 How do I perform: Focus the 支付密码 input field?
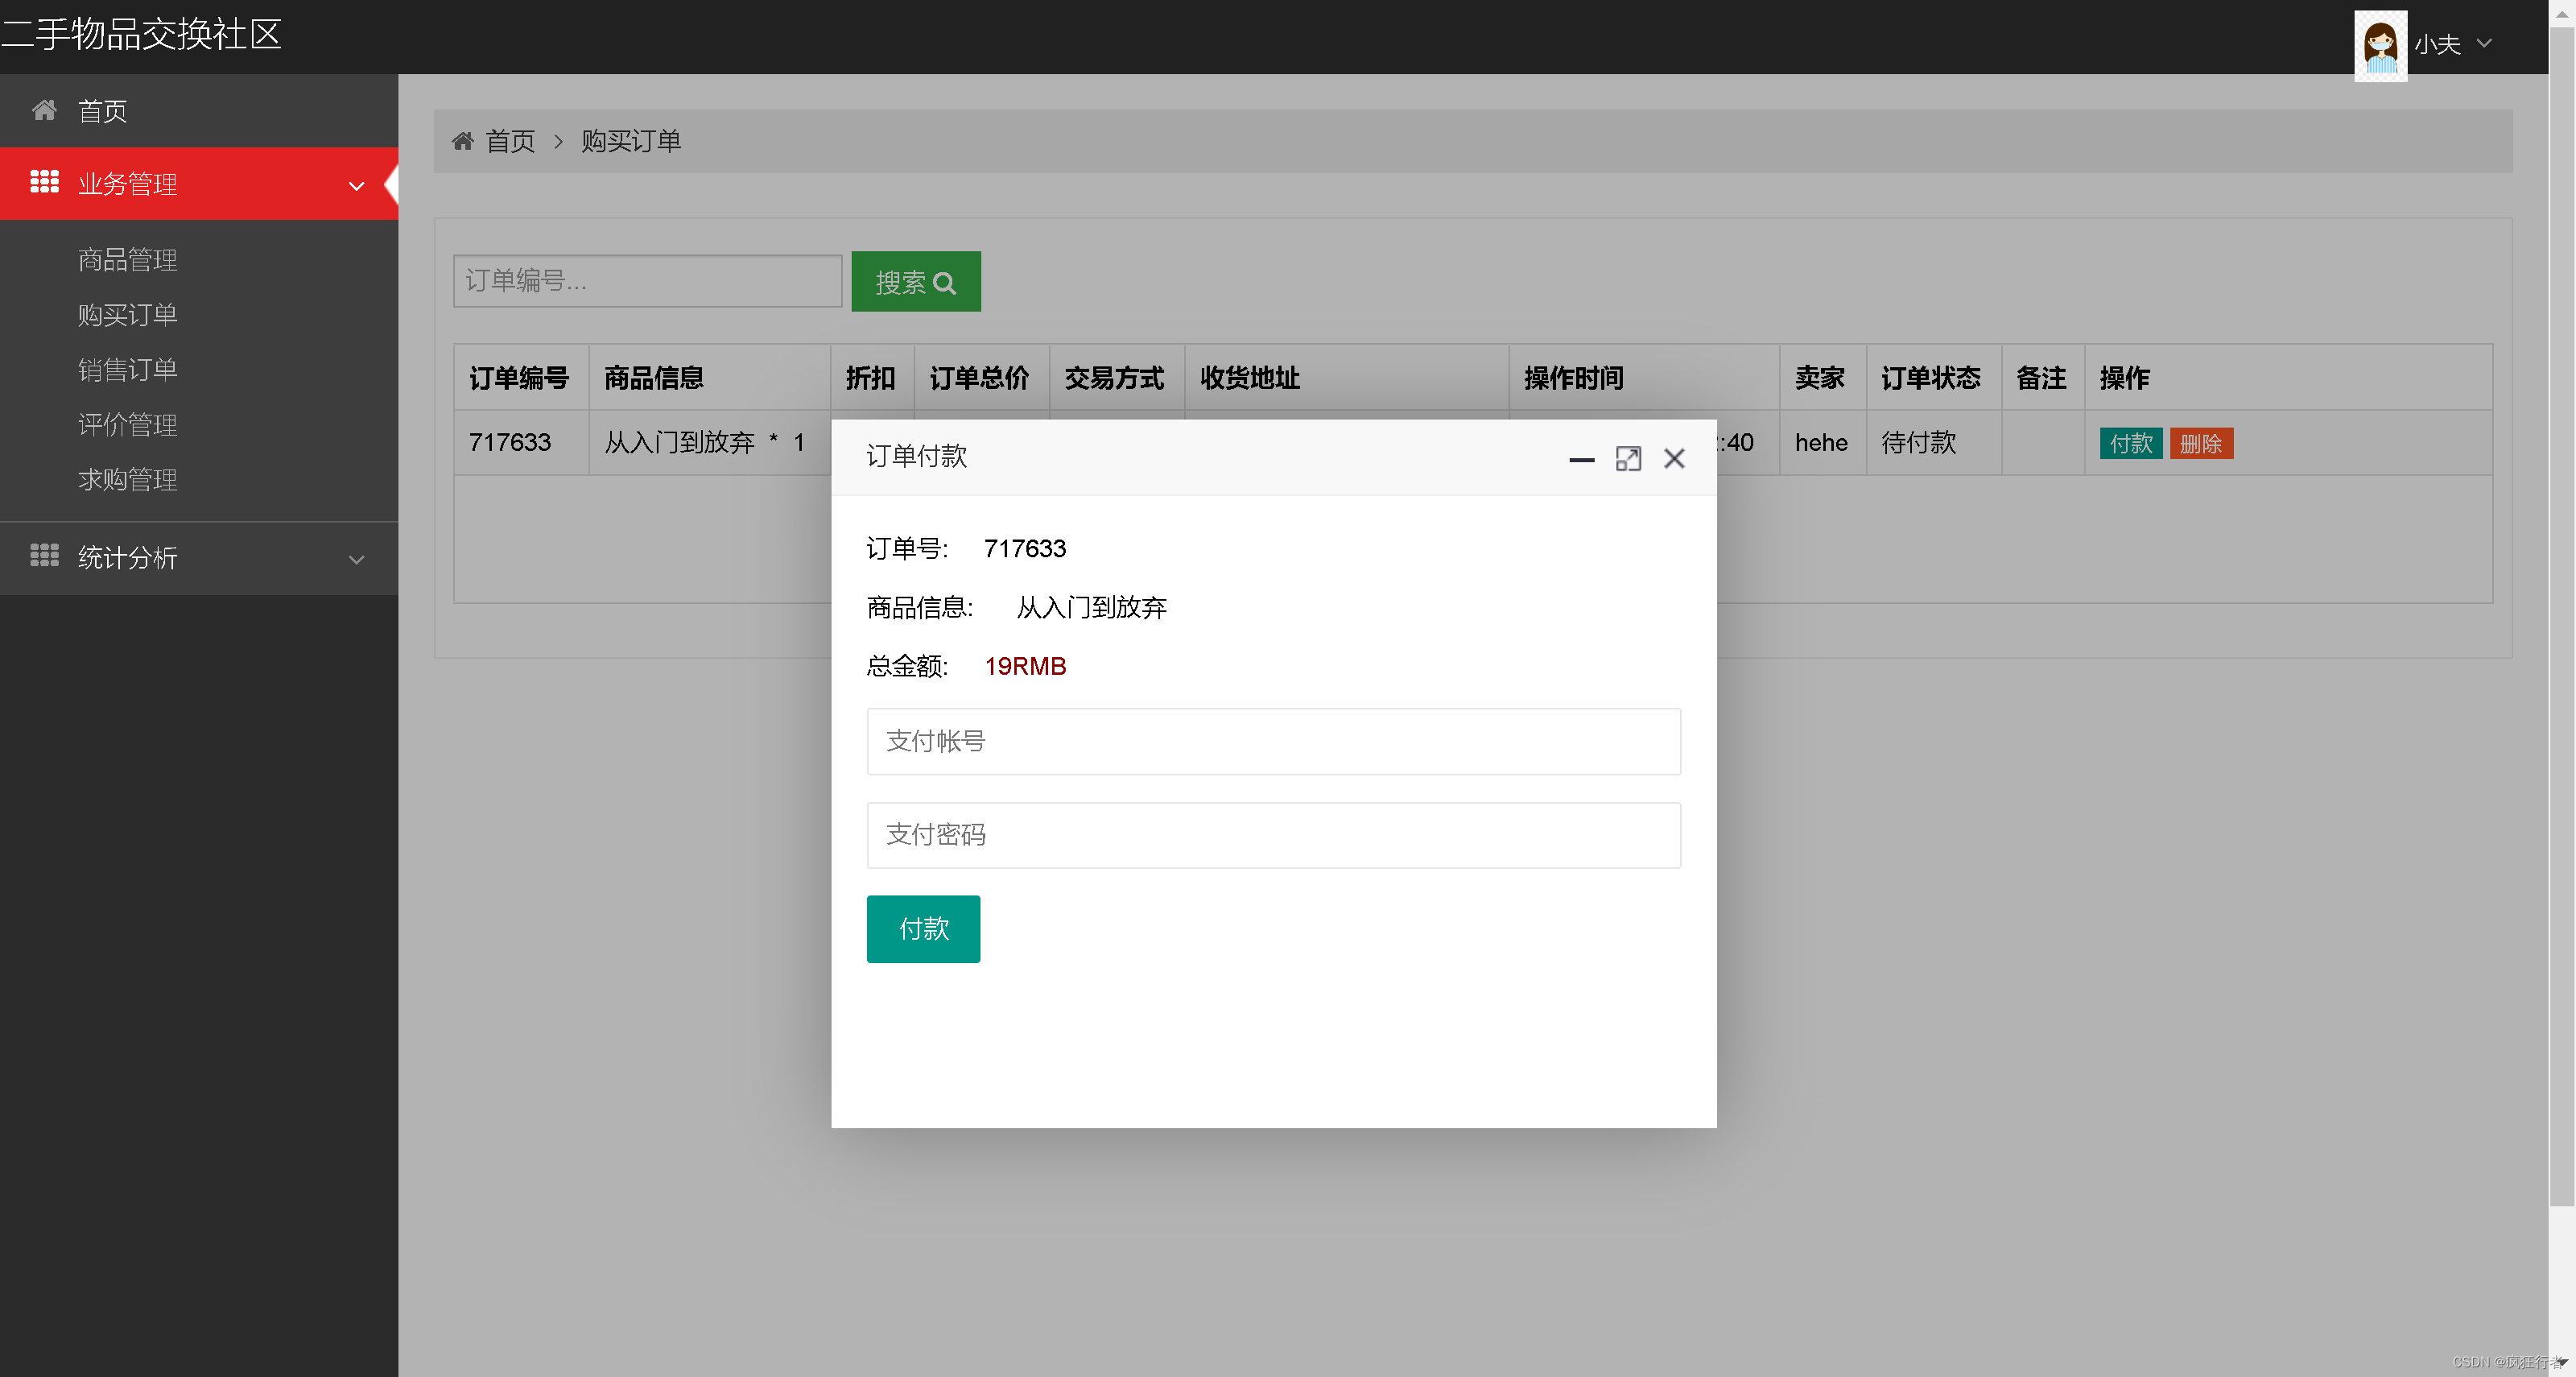click(x=1273, y=835)
